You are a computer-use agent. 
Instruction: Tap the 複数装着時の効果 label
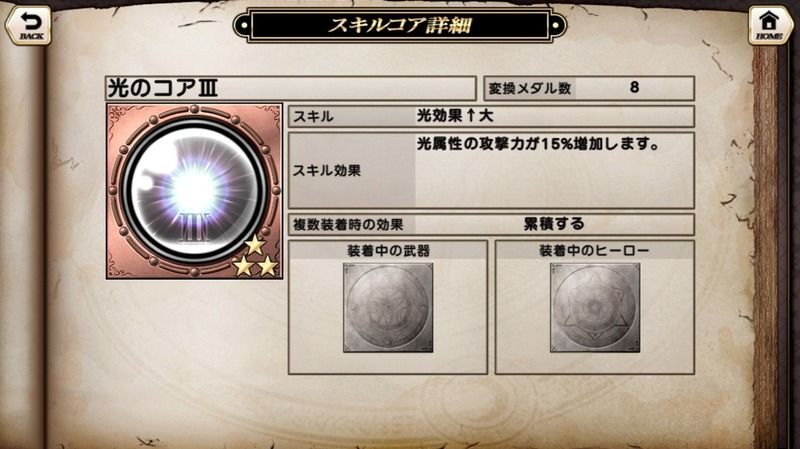pos(348,224)
